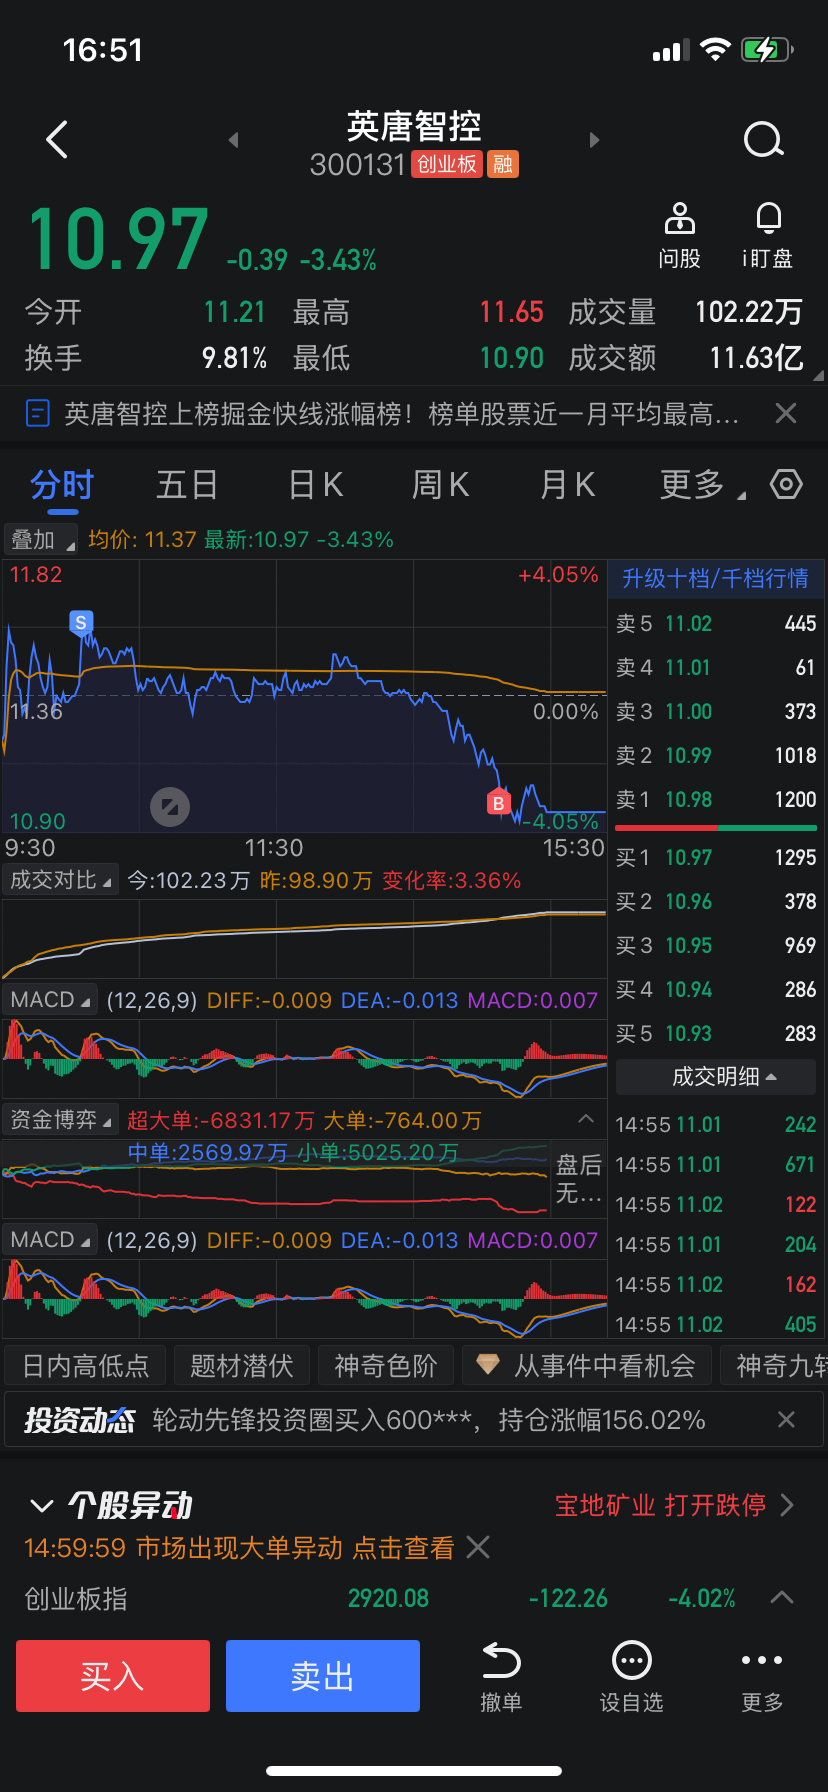This screenshot has width=828, height=1792.
Task: Tap the diamond icon beside 从事件中看机会
Action: tap(487, 1364)
